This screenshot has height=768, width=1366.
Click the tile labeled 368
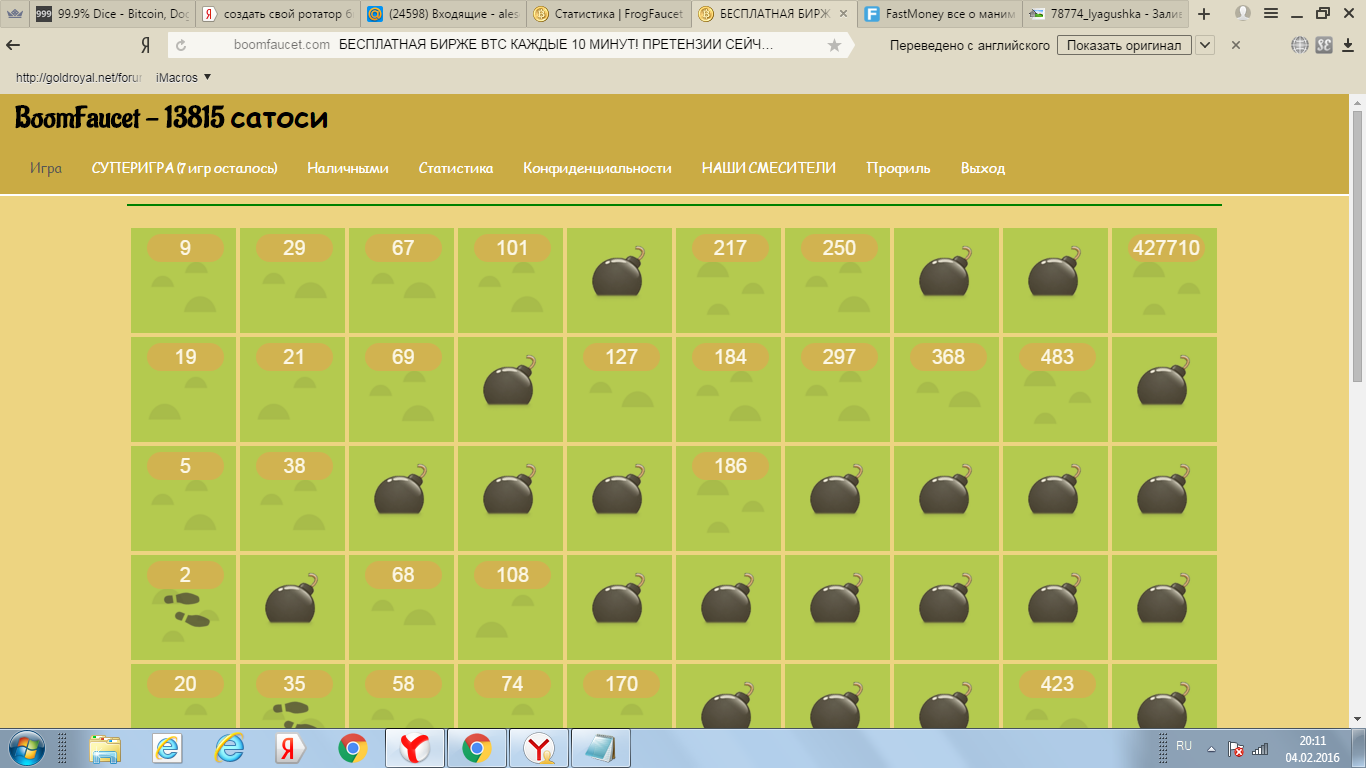pyautogui.click(x=947, y=390)
